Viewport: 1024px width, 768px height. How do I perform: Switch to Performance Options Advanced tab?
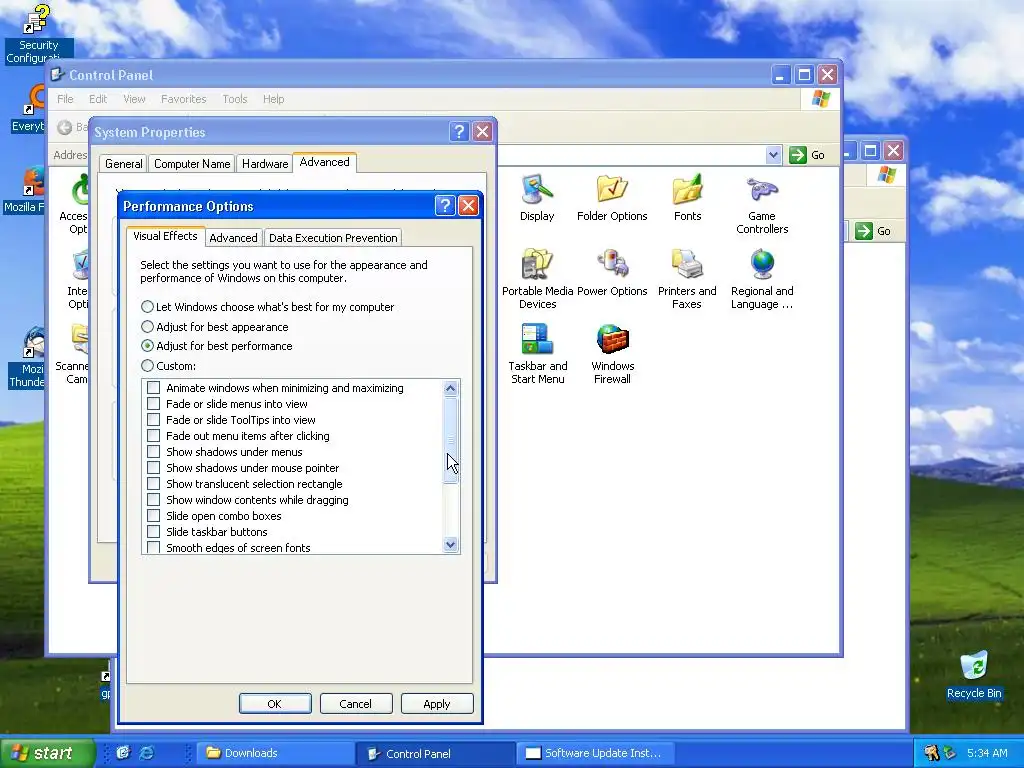[233, 238]
